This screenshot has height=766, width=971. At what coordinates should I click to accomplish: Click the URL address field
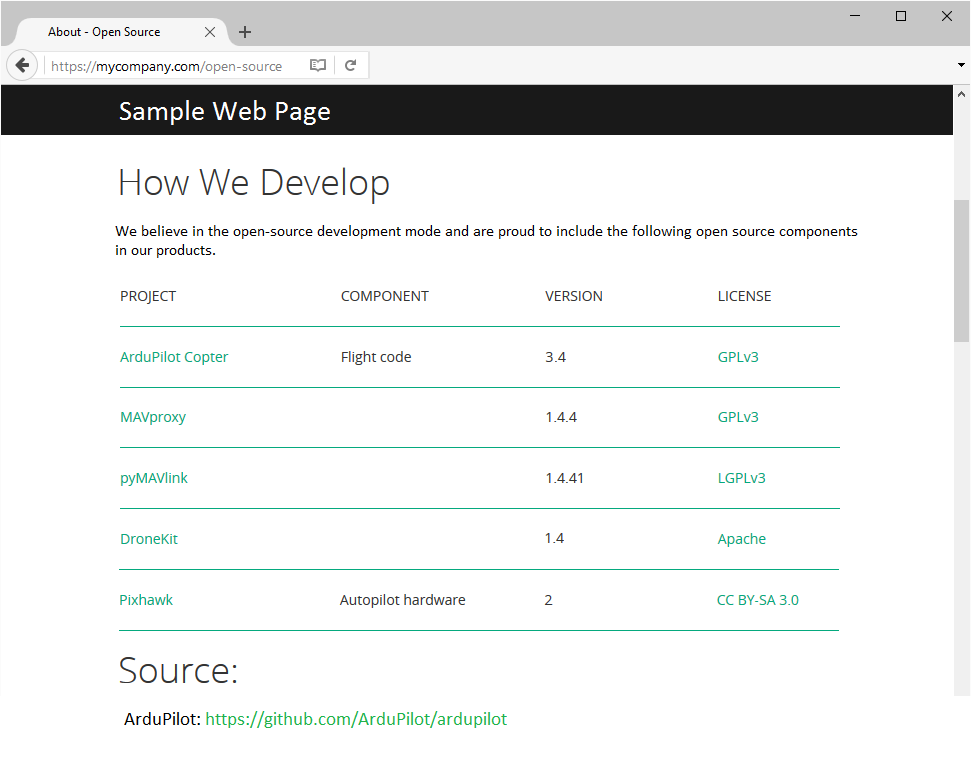coord(170,66)
